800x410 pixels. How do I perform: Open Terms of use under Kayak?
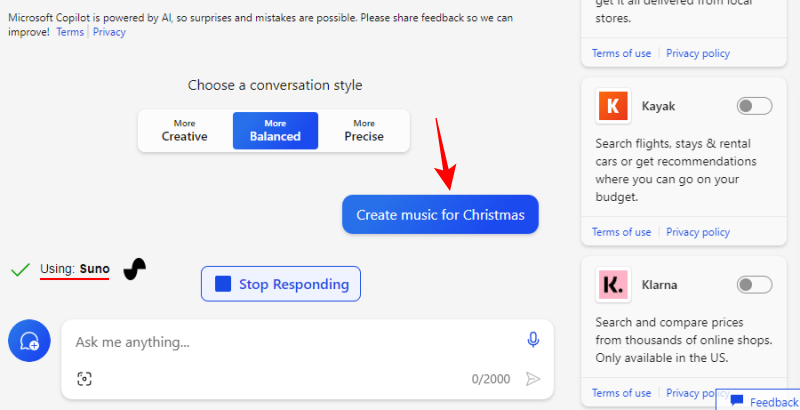[x=621, y=232]
